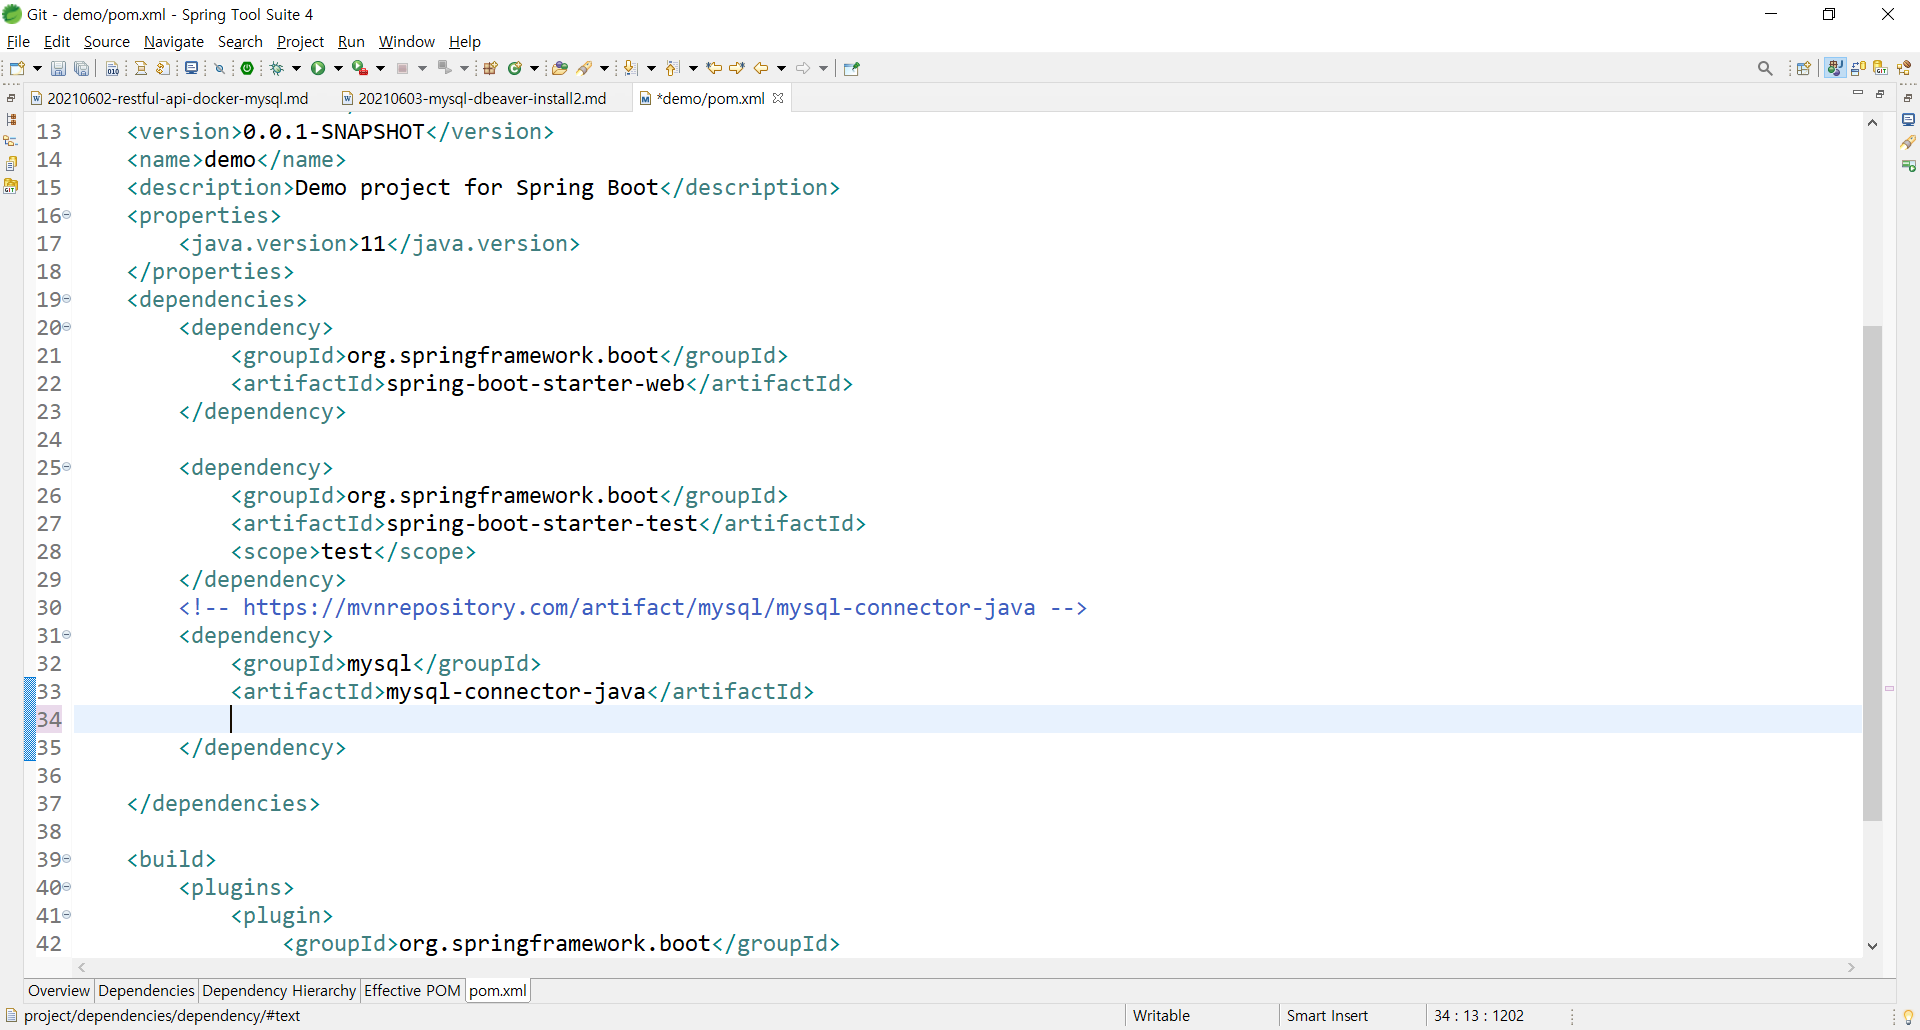1920x1030 pixels.
Task: Click the green Run play icon
Action: pyautogui.click(x=318, y=68)
